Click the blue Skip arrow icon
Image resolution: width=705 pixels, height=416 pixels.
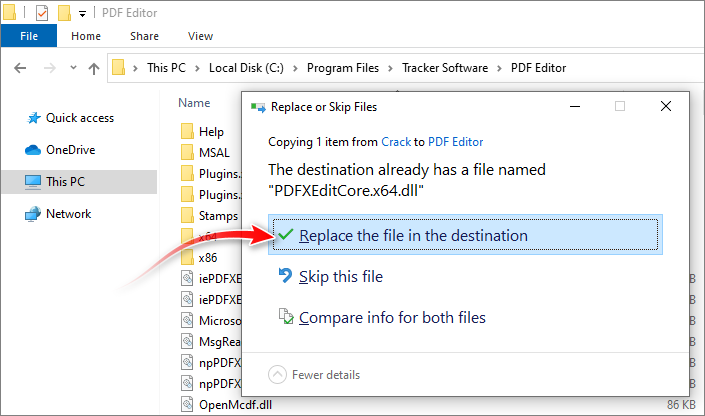[285, 275]
